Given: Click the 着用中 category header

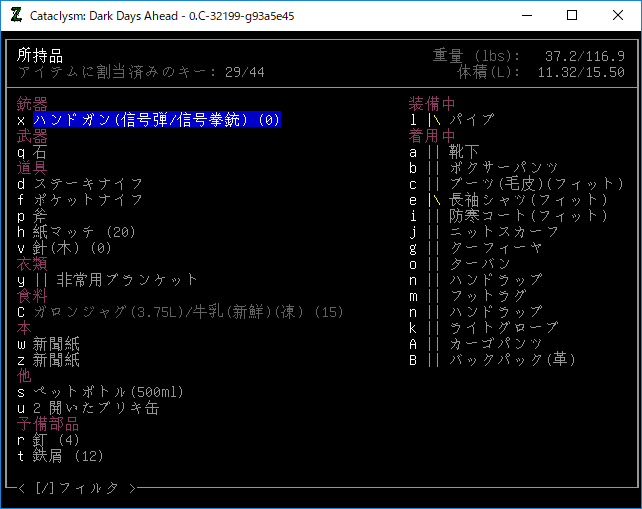Looking at the screenshot, I should [x=432, y=136].
